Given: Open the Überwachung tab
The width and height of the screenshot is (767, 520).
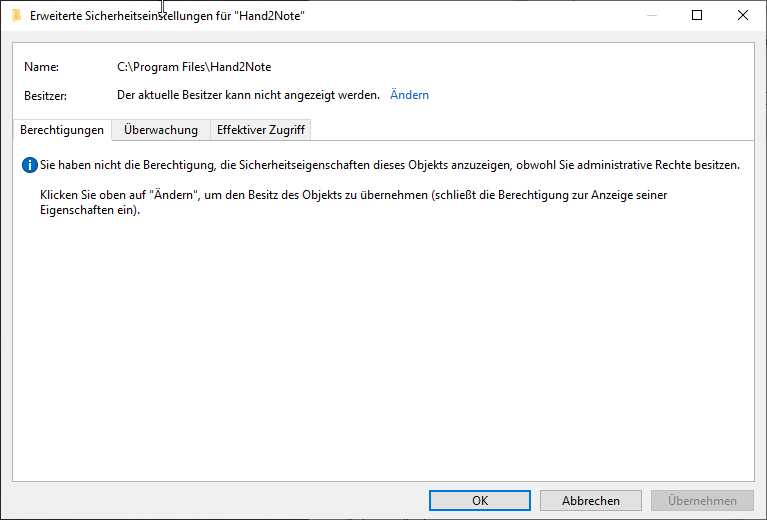Looking at the screenshot, I should tap(161, 130).
